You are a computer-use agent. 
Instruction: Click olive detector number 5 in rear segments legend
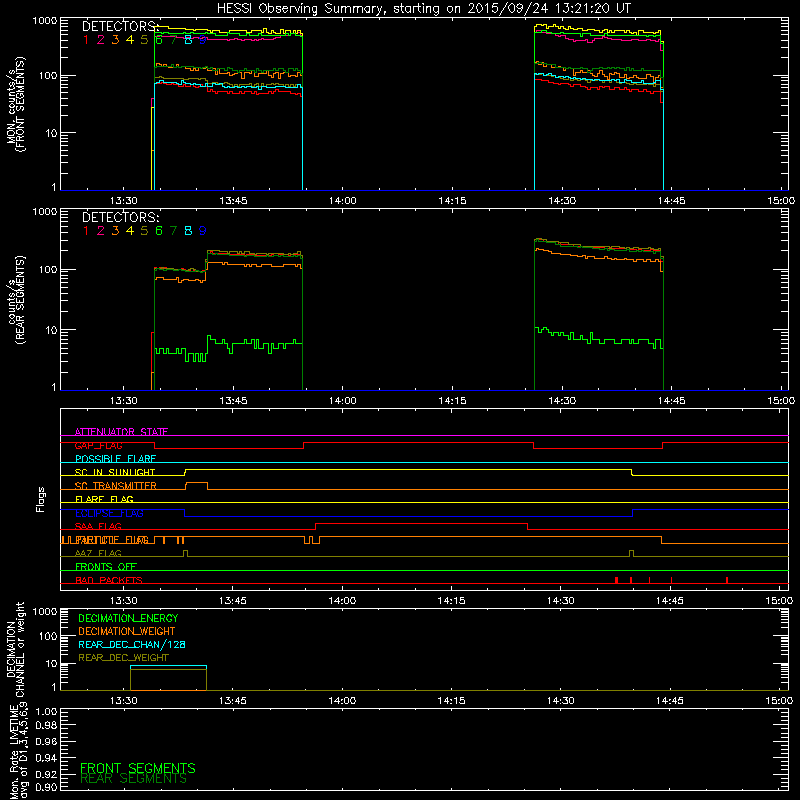point(144,231)
